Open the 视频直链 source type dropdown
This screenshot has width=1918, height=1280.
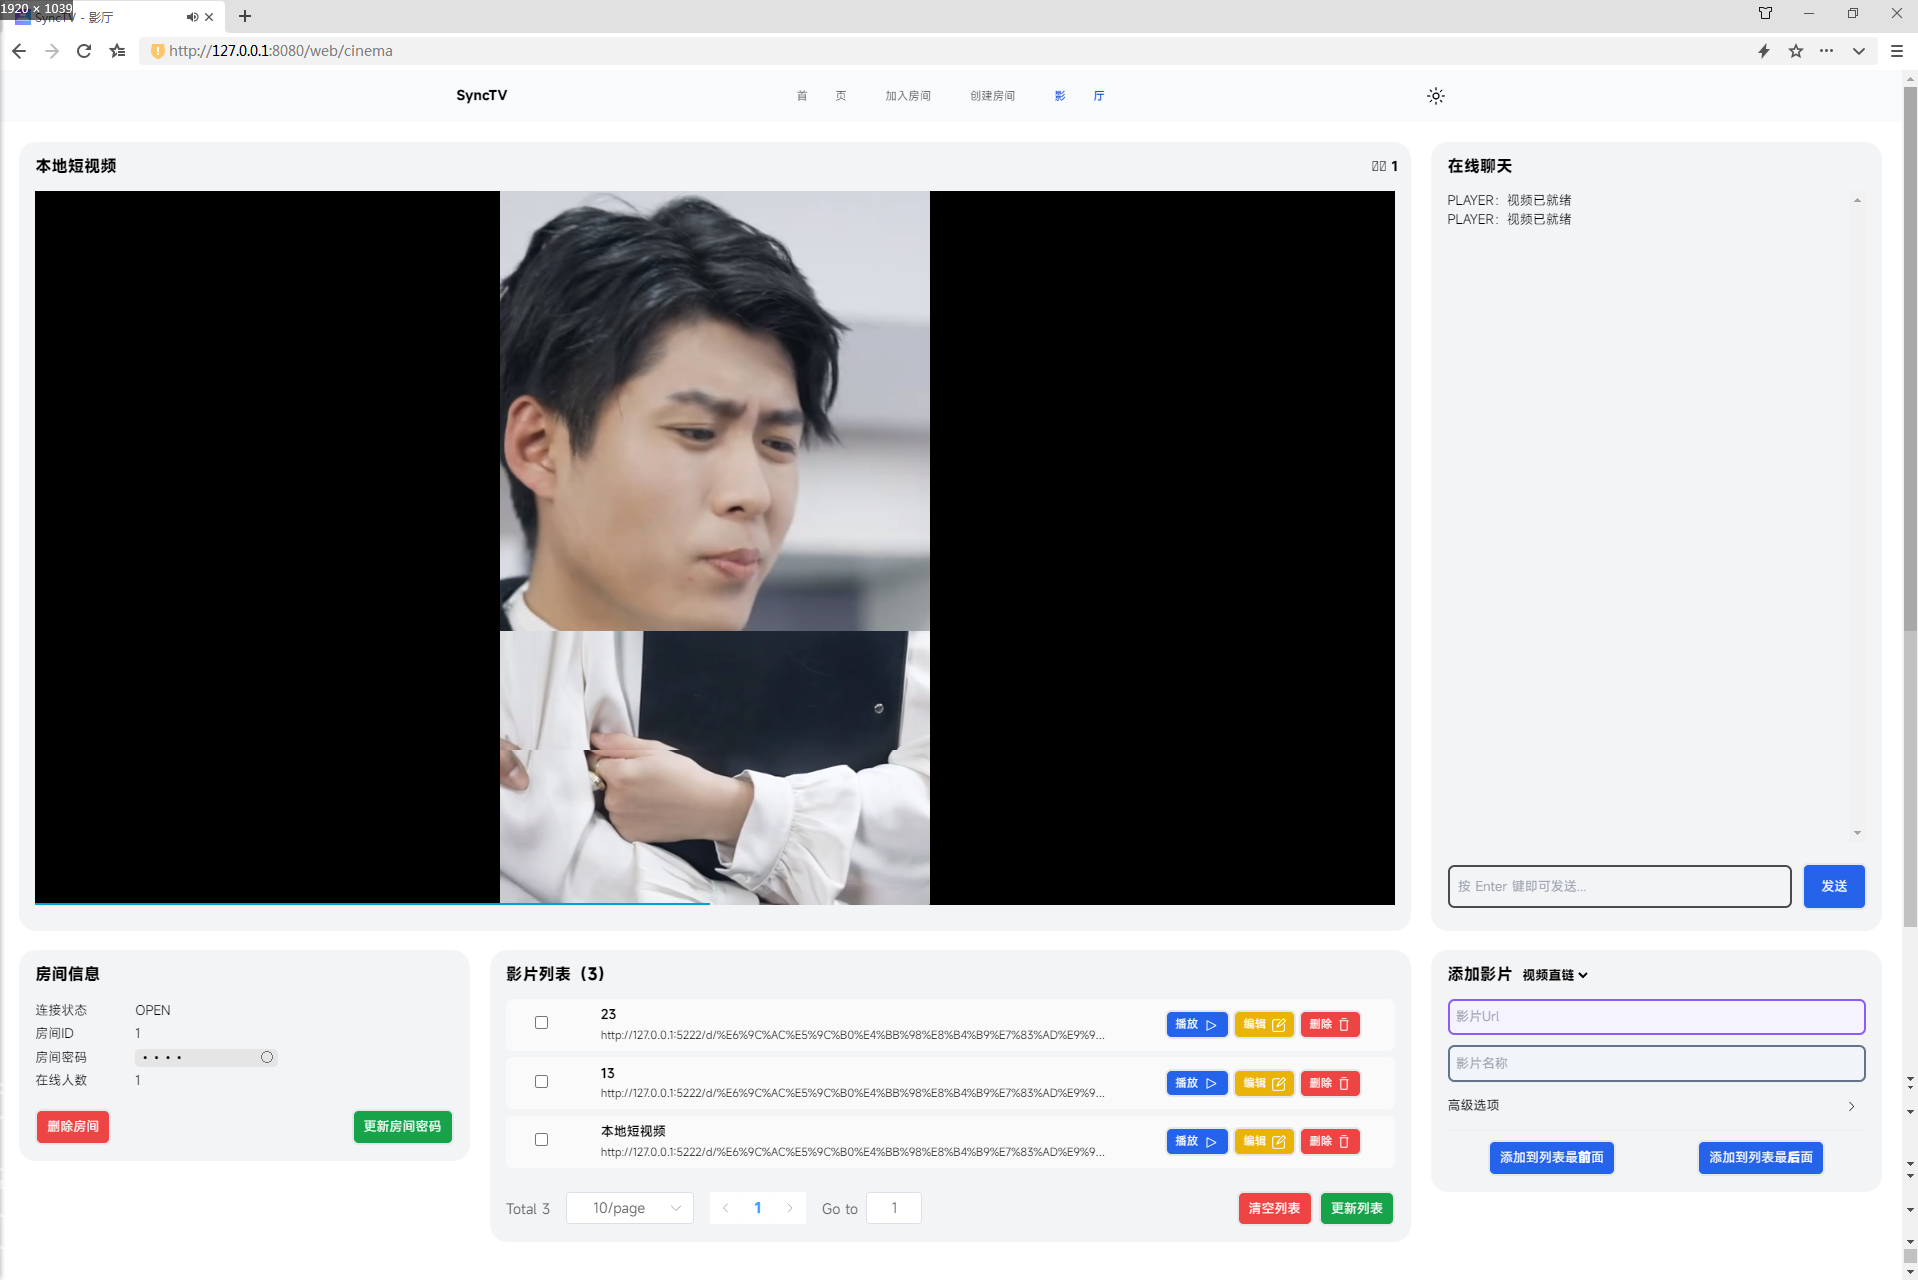click(1554, 975)
